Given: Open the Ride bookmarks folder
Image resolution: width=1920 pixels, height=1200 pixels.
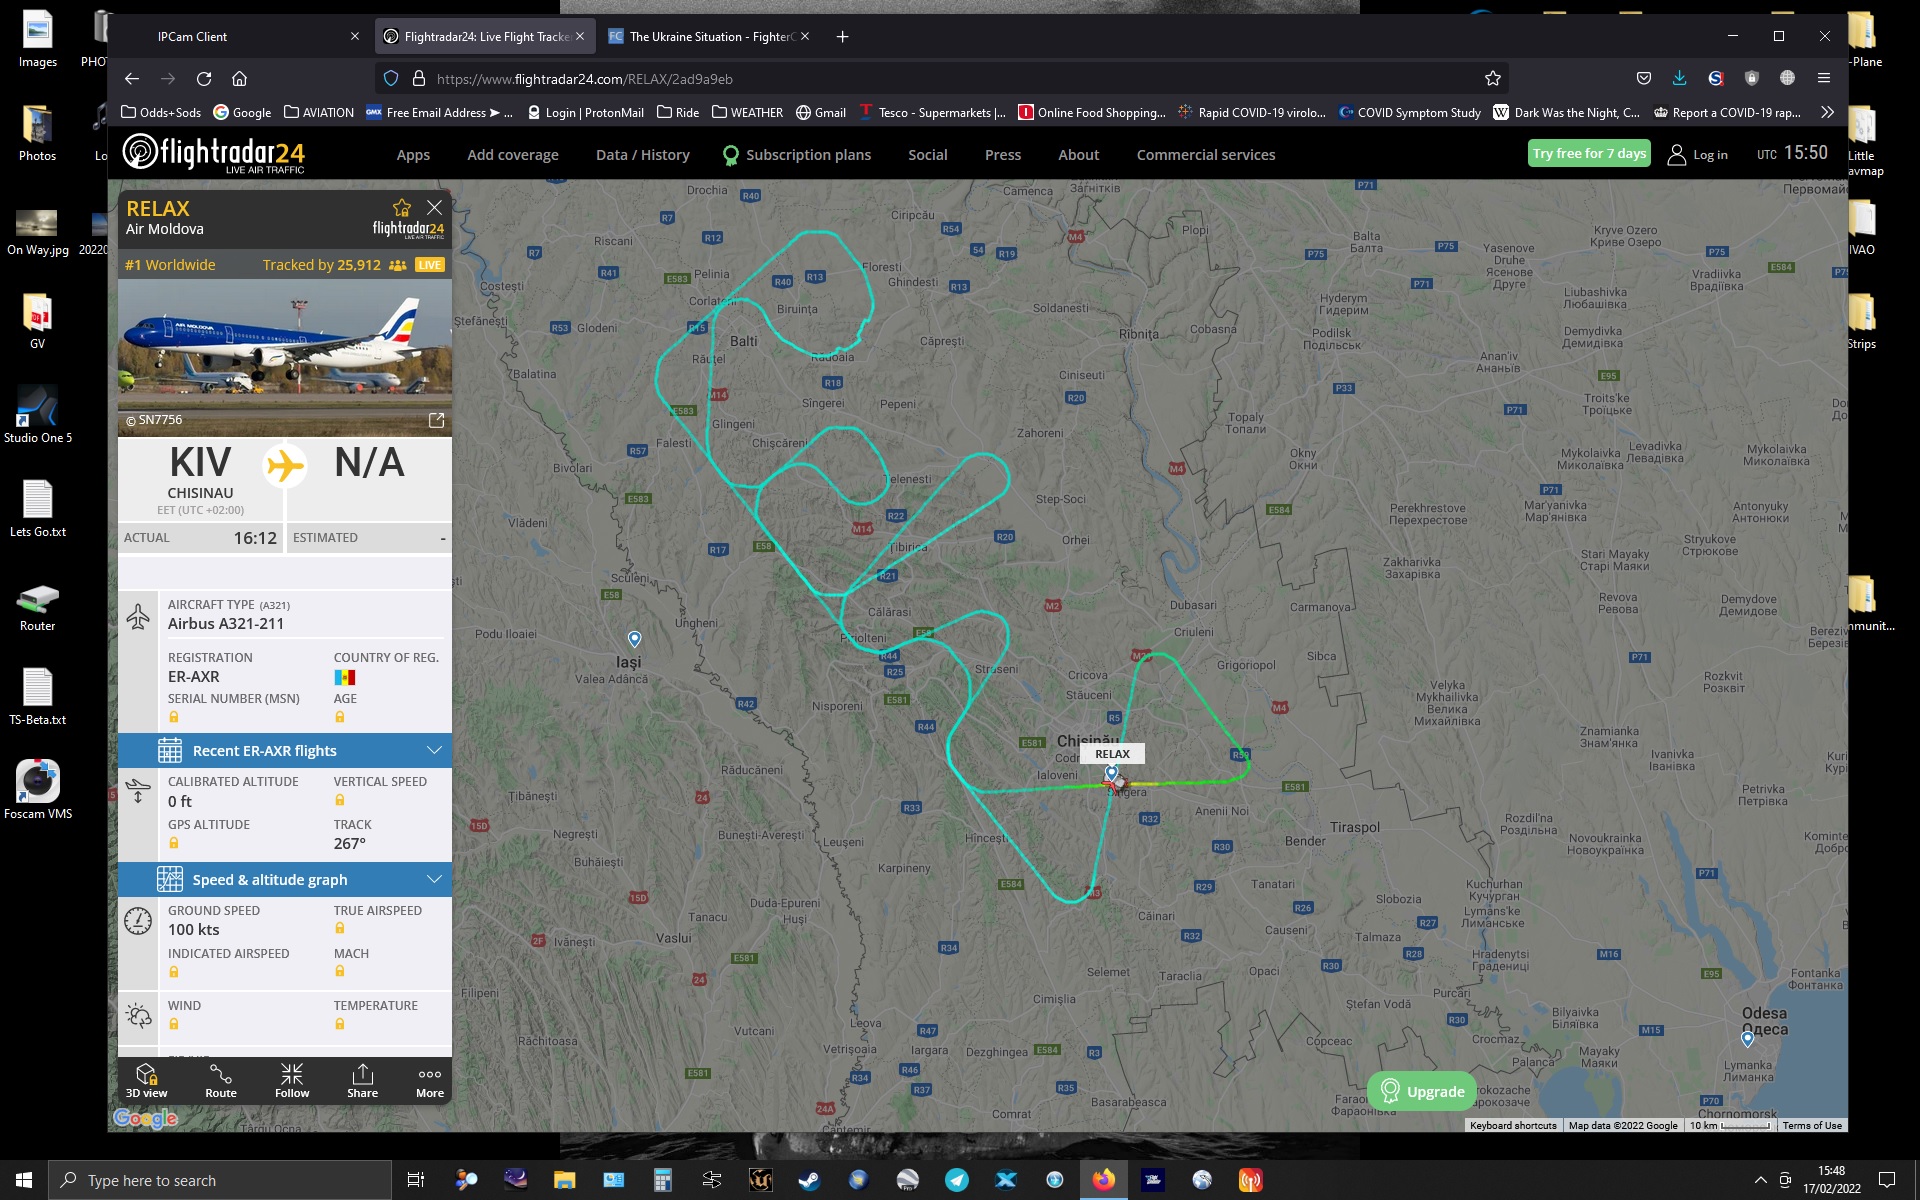Looking at the screenshot, I should [x=678, y=113].
